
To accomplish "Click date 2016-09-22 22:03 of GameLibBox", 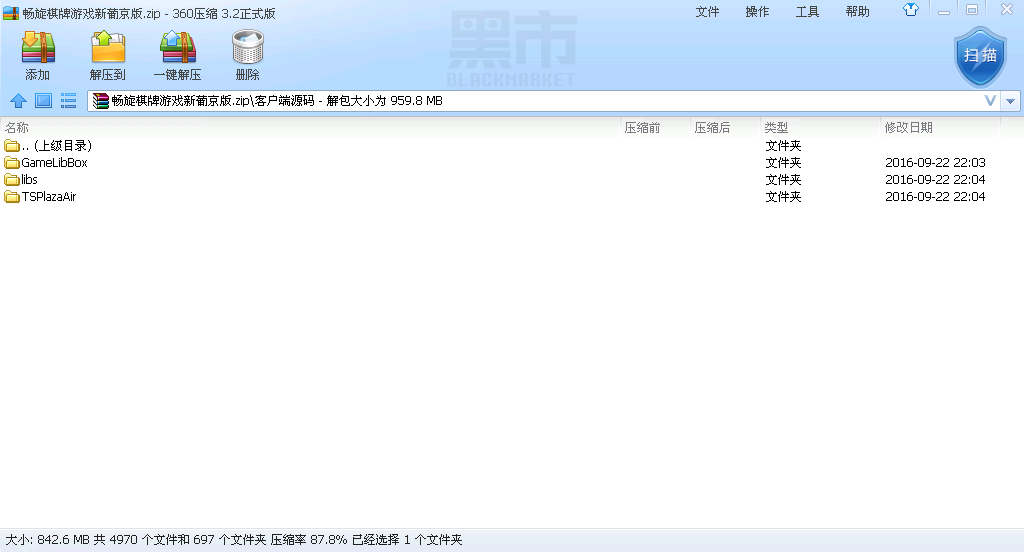I will [x=935, y=163].
